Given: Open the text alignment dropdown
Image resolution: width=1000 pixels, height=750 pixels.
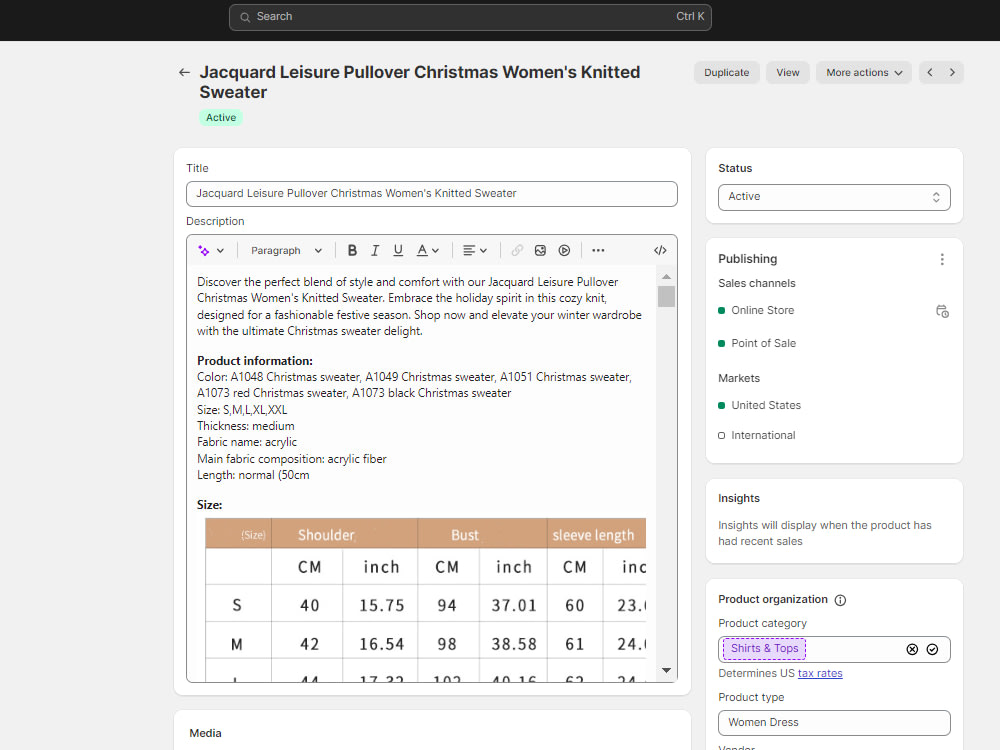Looking at the screenshot, I should click(x=474, y=251).
